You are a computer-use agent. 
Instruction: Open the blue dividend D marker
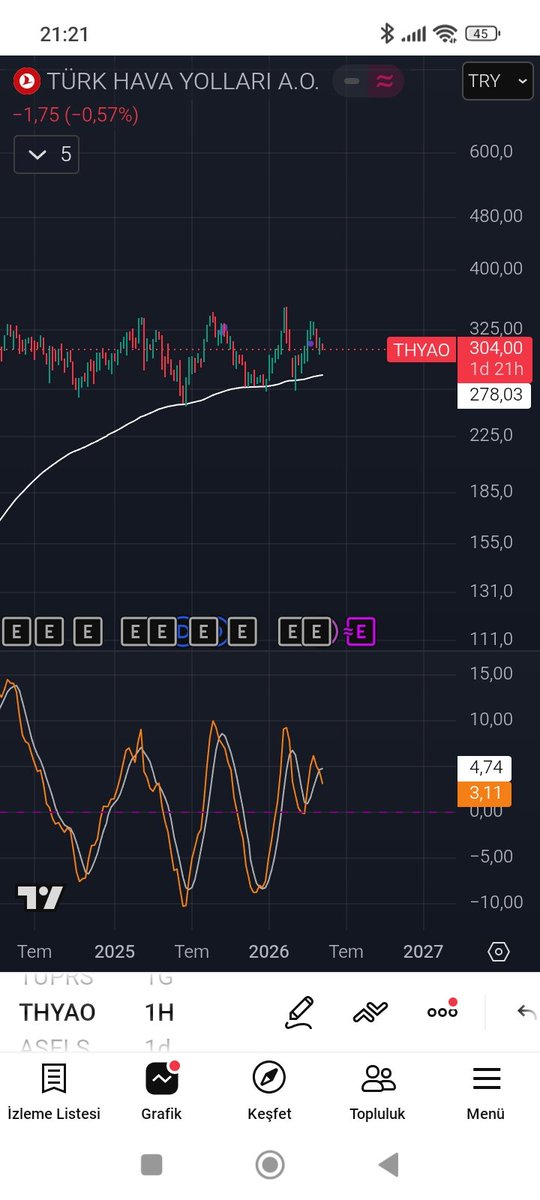tap(183, 631)
